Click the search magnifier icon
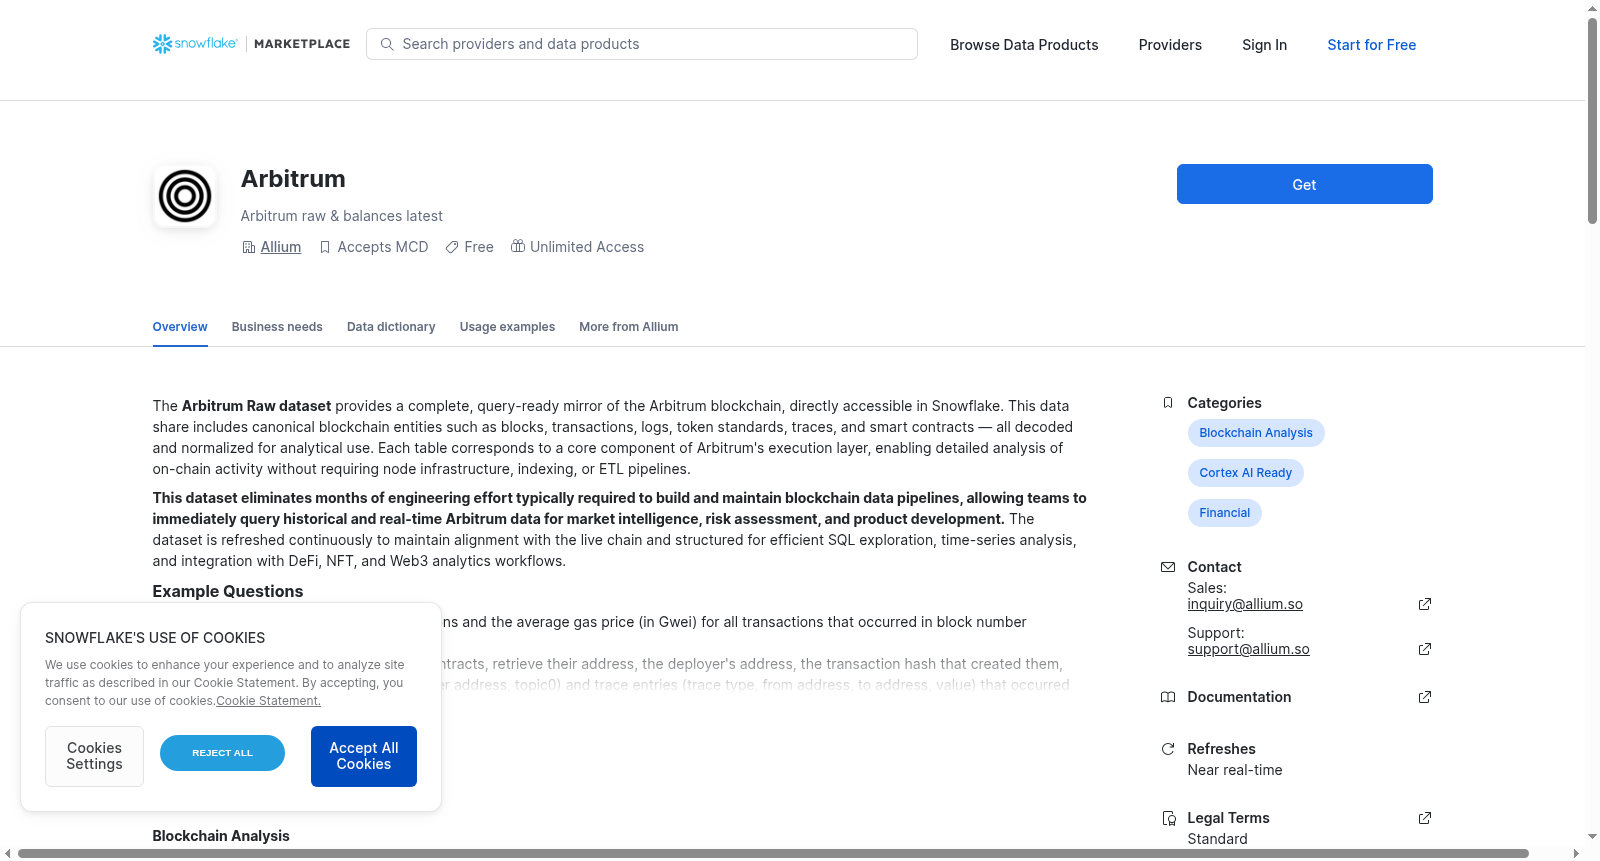The height and width of the screenshot is (861, 1600). coord(387,44)
